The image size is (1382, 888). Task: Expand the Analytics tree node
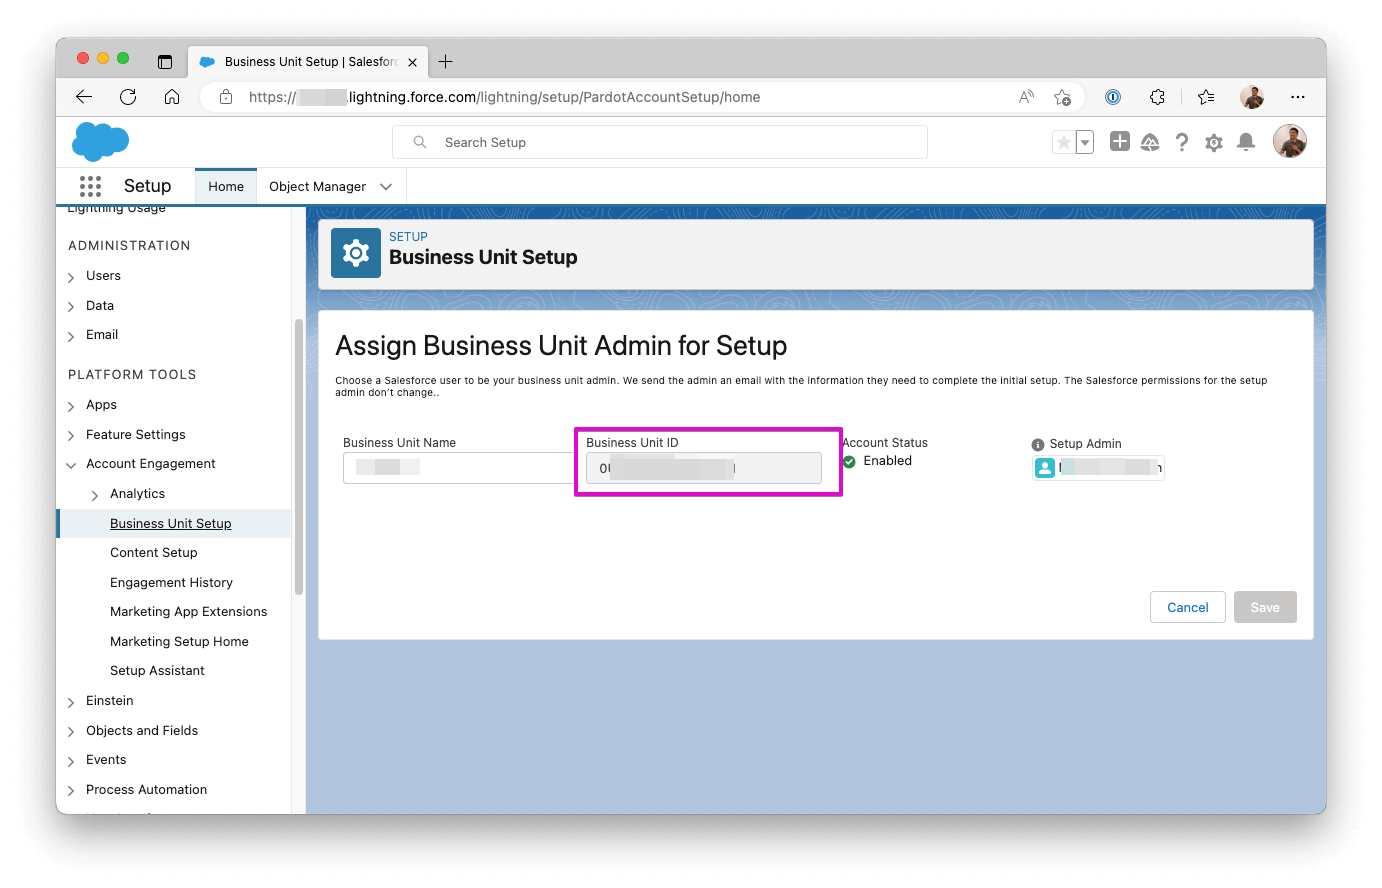point(95,495)
